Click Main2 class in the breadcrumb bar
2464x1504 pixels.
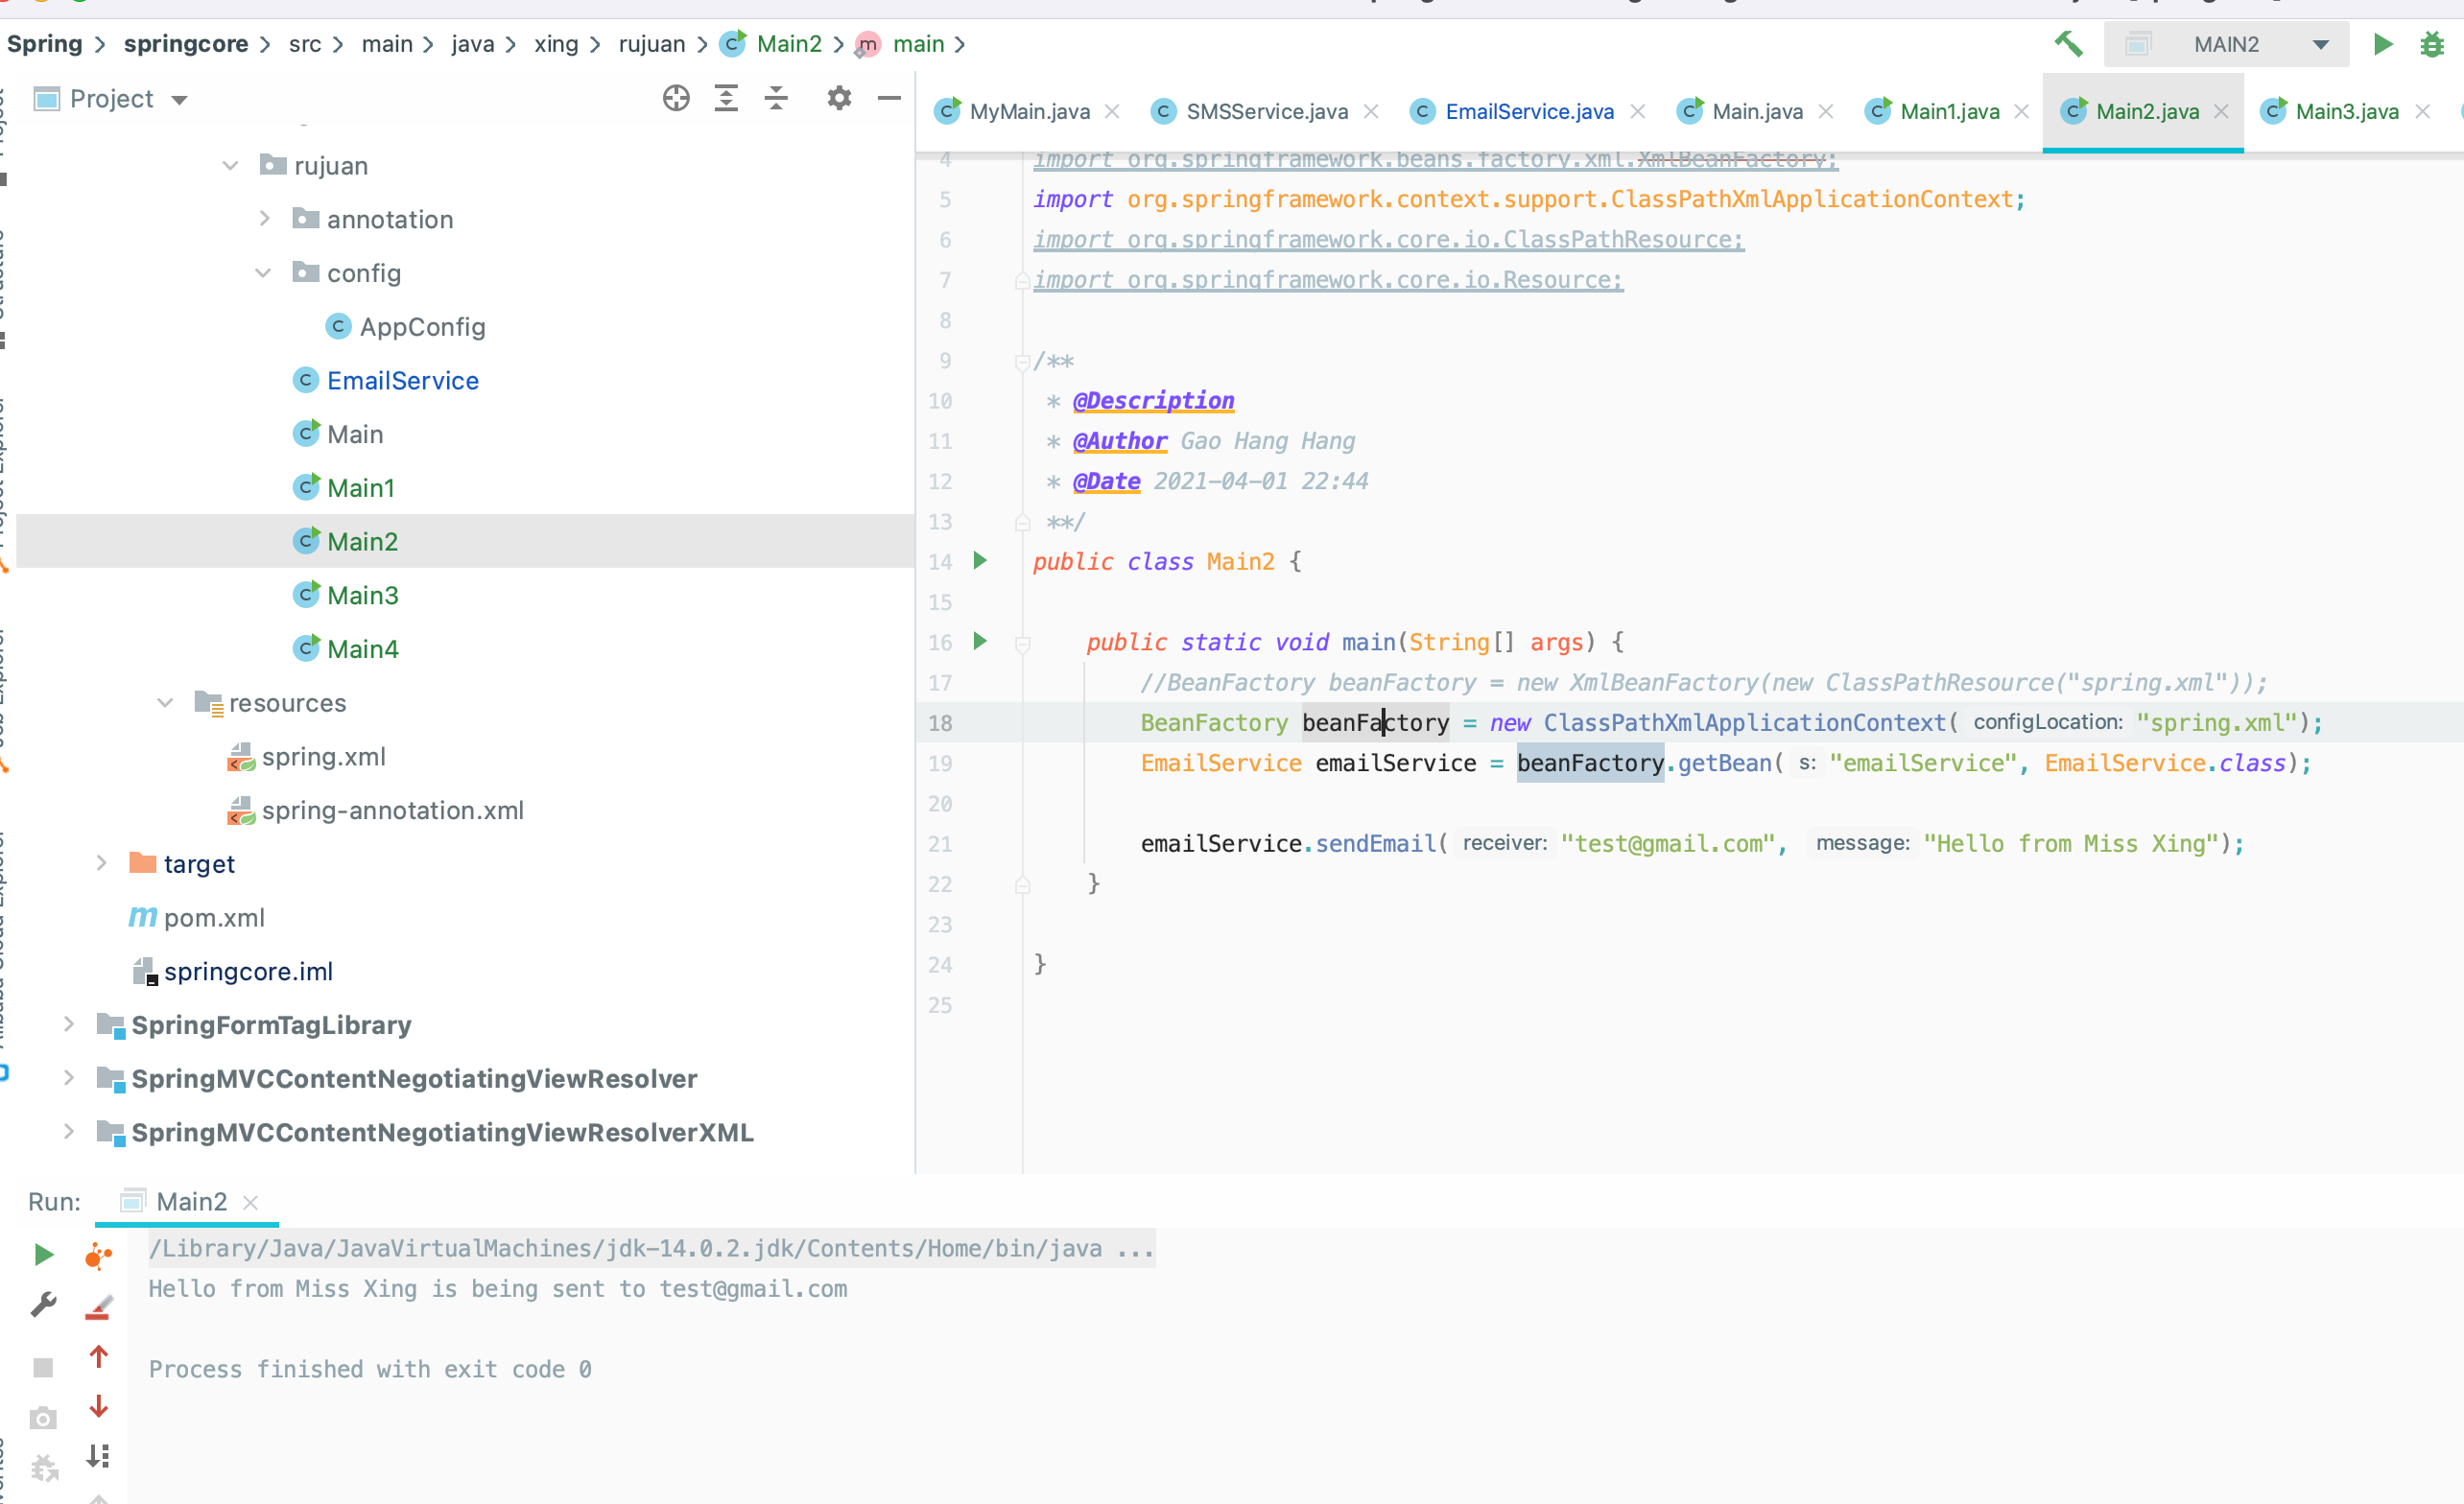(771, 44)
